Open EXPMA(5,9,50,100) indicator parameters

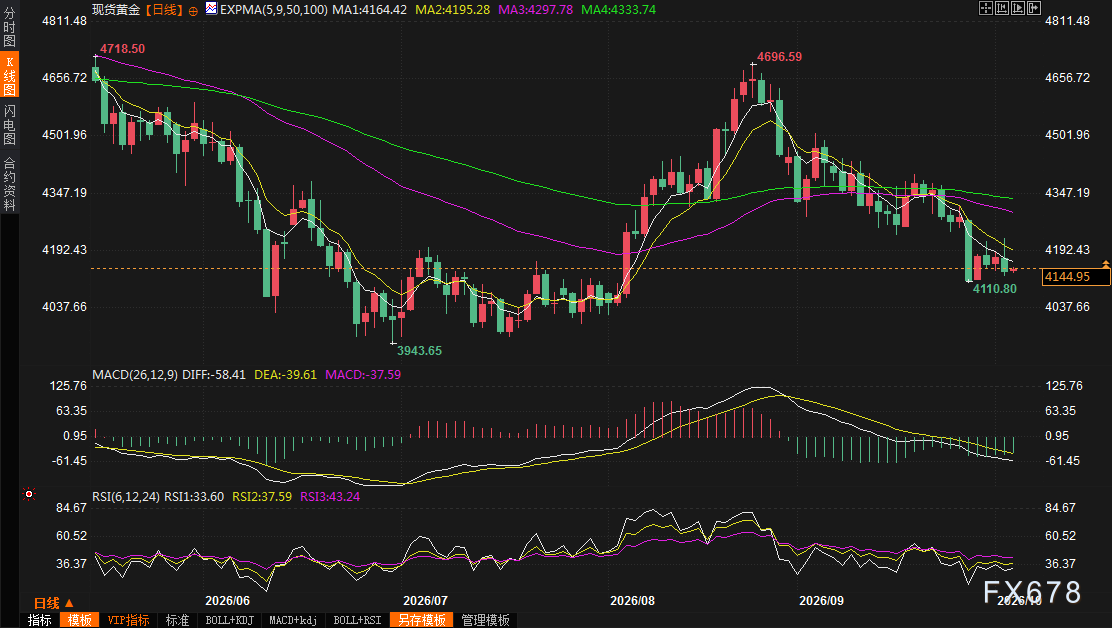coord(274,9)
